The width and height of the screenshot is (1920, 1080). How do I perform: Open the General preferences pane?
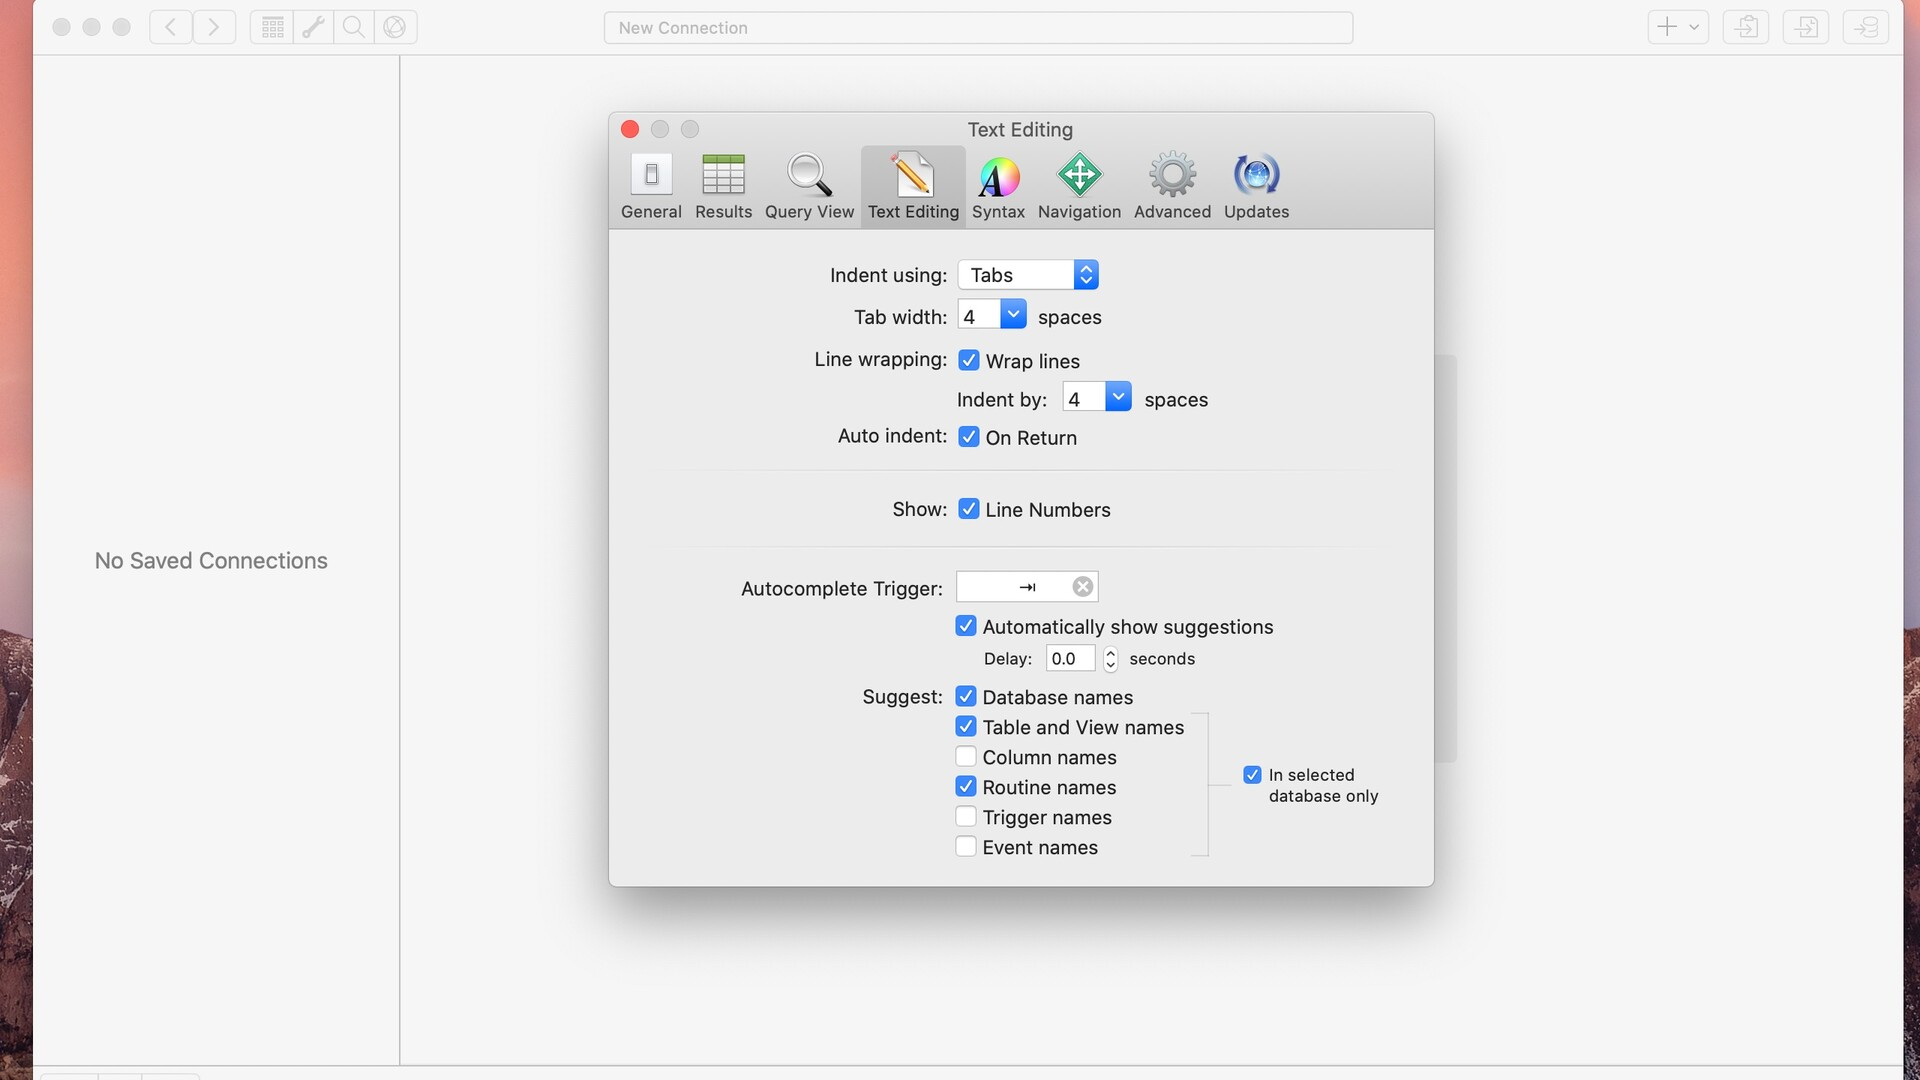point(651,186)
